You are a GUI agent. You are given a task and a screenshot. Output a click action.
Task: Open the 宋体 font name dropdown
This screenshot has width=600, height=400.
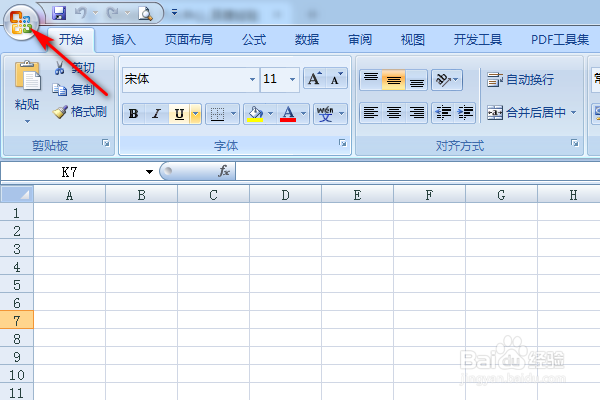(252, 79)
